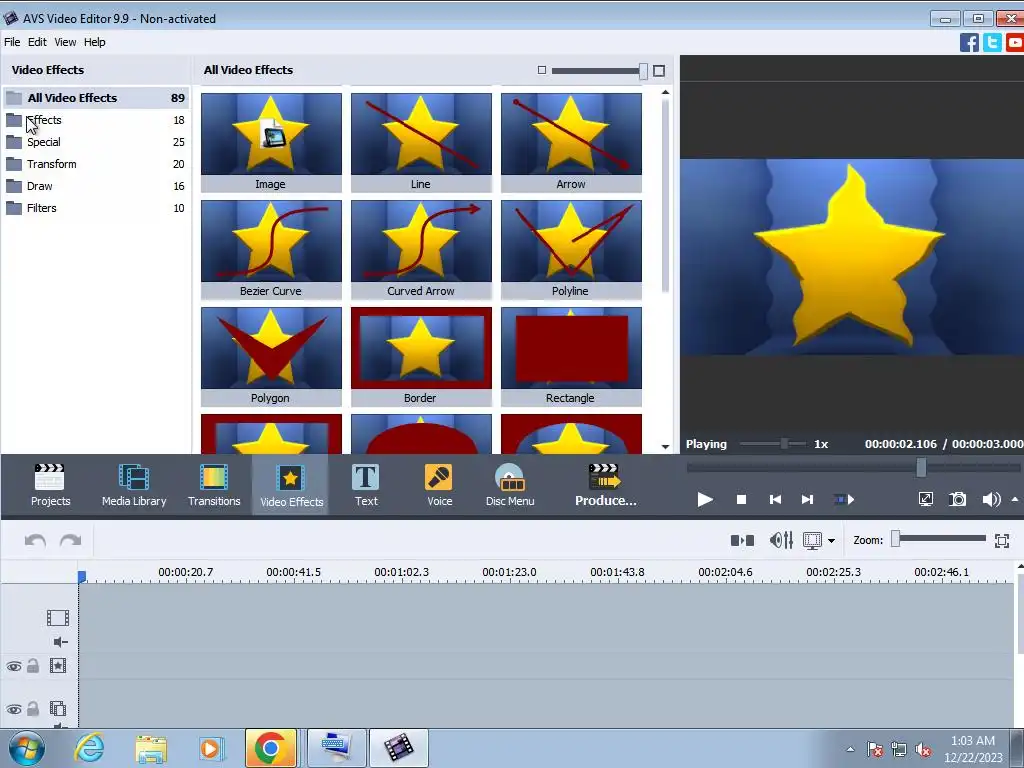The image size is (1024, 768).
Task: Open the File menu
Action: [12, 42]
